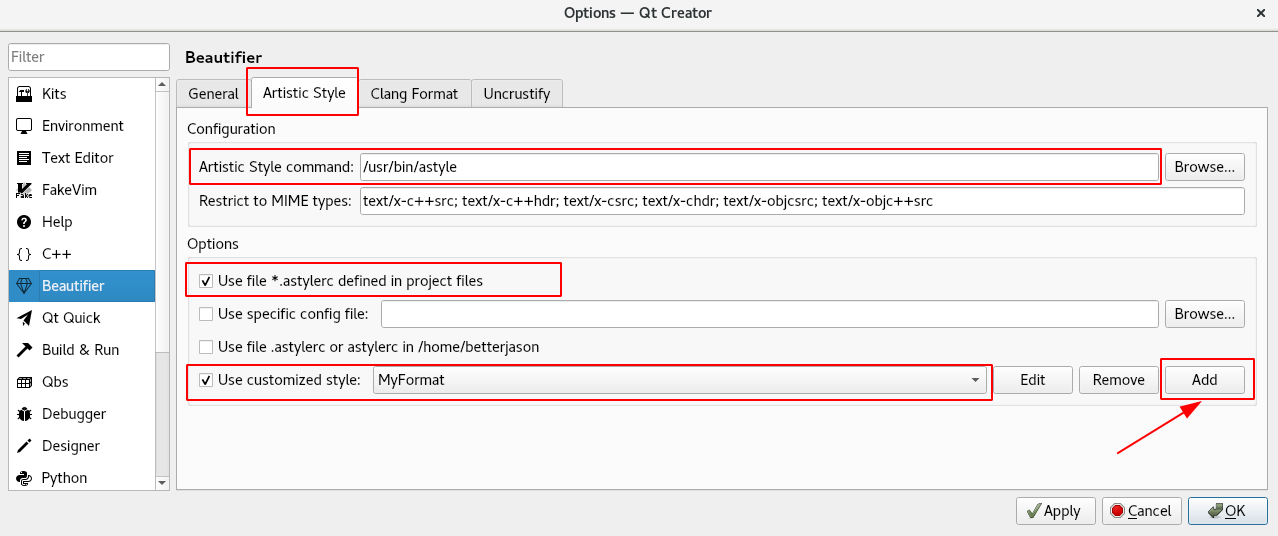Click the sidebar scrollbar down arrow

coord(163,482)
